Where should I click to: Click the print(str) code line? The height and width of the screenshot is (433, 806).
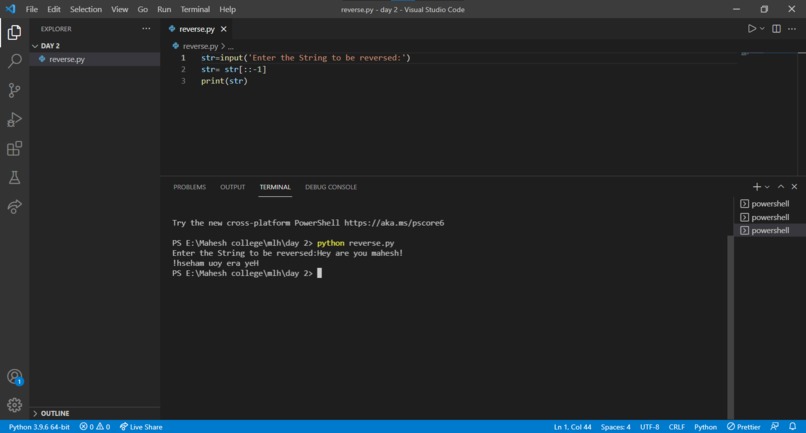click(224, 81)
